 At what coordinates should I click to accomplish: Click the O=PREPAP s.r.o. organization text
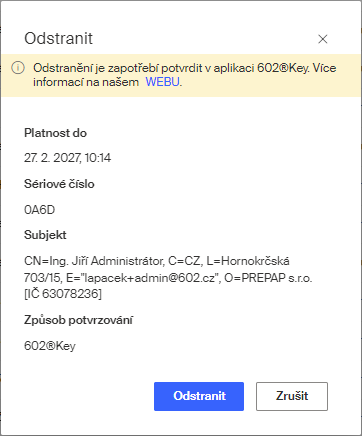click(x=268, y=278)
